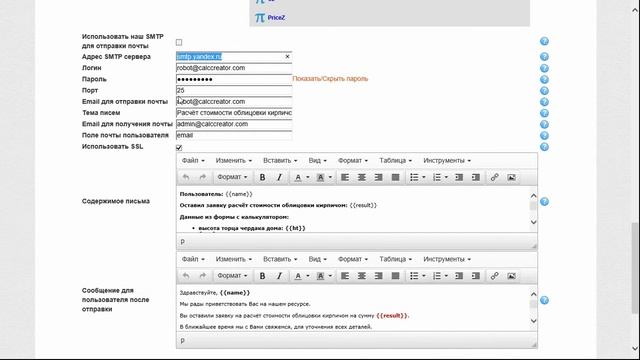Open Формат menu in email content editor
640x360 pixels.
coord(353,160)
